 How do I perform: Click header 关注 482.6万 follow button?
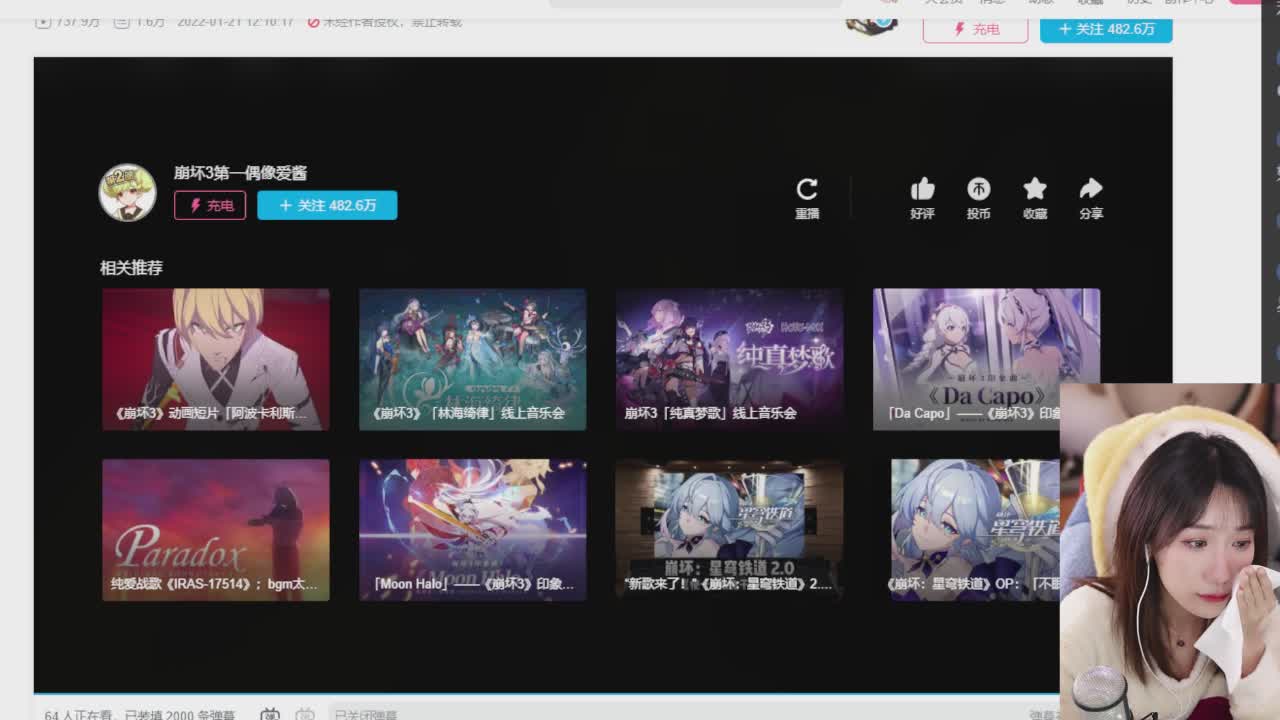pyautogui.click(x=1106, y=29)
